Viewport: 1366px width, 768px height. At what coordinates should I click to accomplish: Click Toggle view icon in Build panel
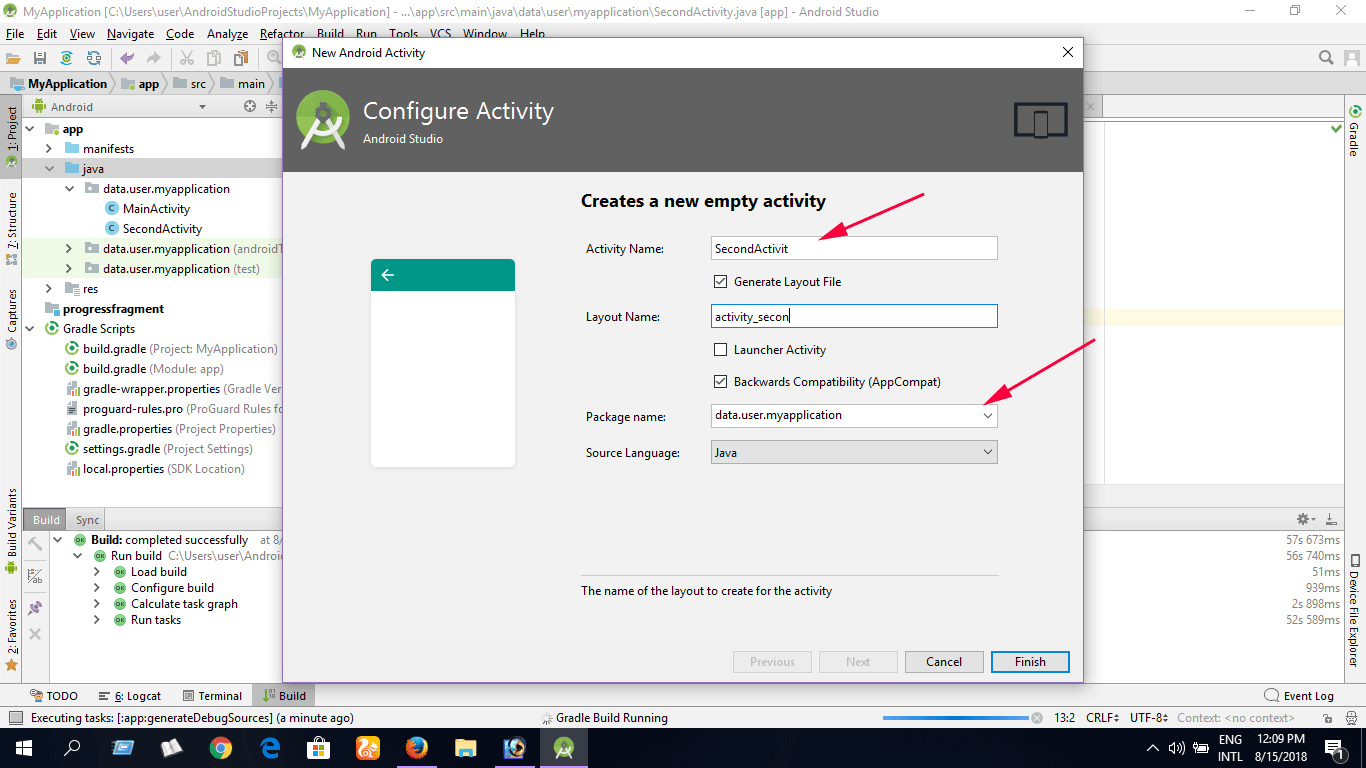click(35, 576)
